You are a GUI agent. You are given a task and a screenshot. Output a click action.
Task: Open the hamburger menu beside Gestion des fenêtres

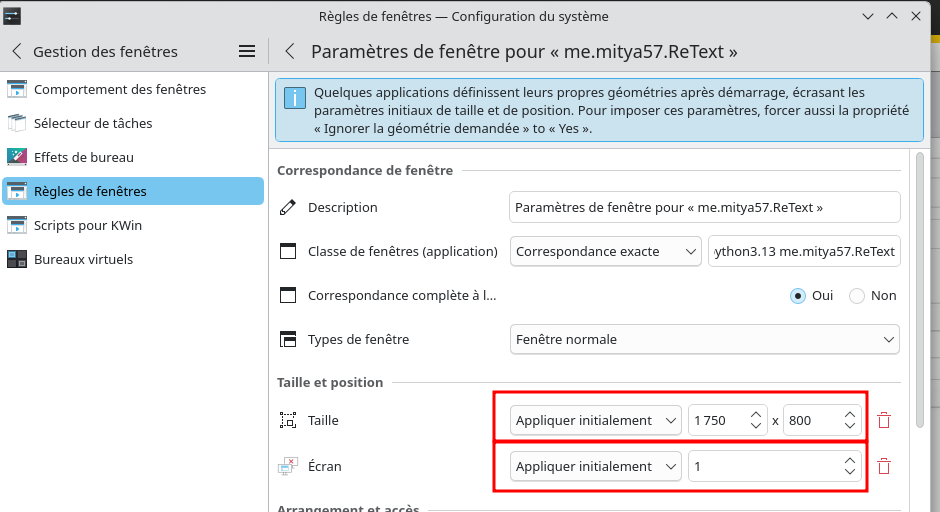pos(247,51)
